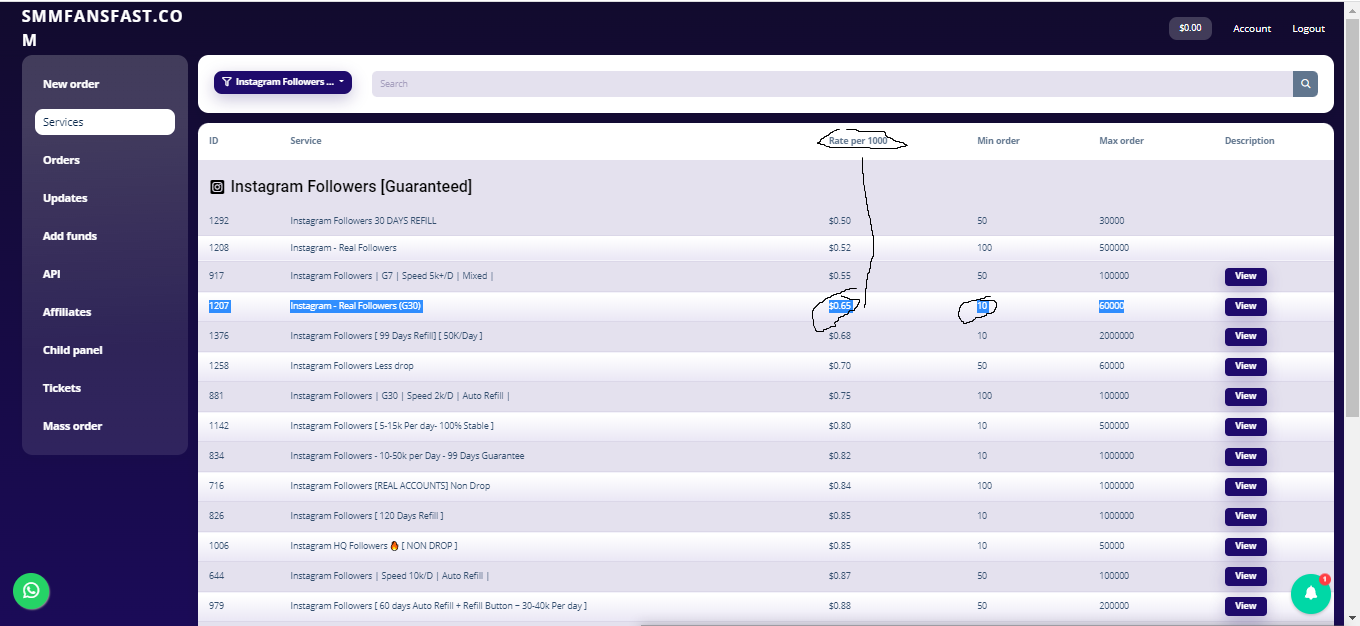Open Instagram Followers category filter dropdown
Viewport: 1360px width, 626px height.
click(x=283, y=82)
